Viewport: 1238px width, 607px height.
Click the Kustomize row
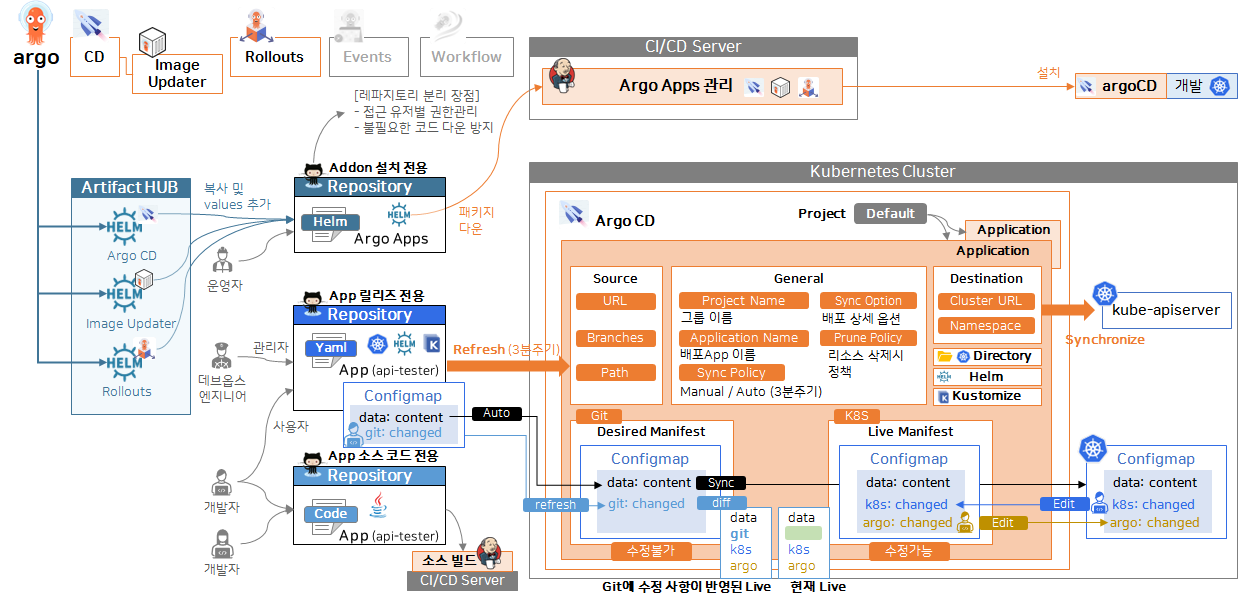click(x=987, y=397)
